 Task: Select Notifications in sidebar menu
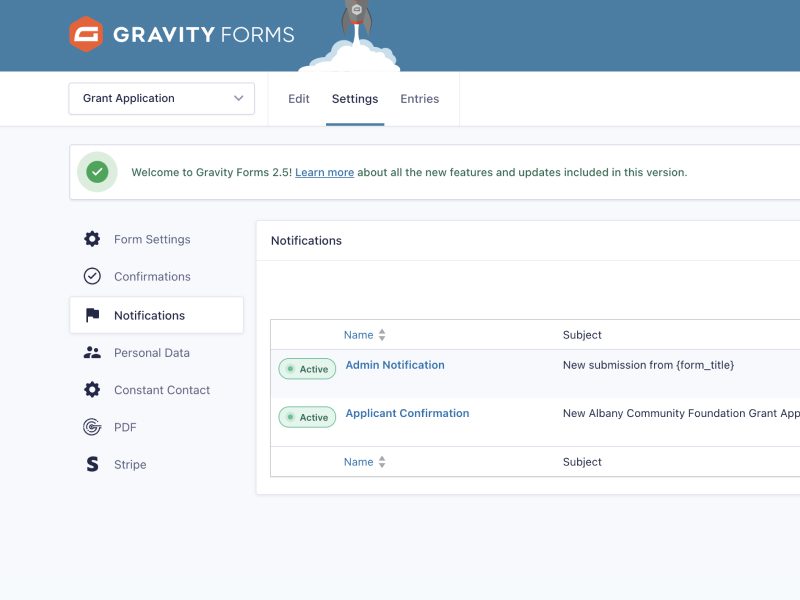156,315
